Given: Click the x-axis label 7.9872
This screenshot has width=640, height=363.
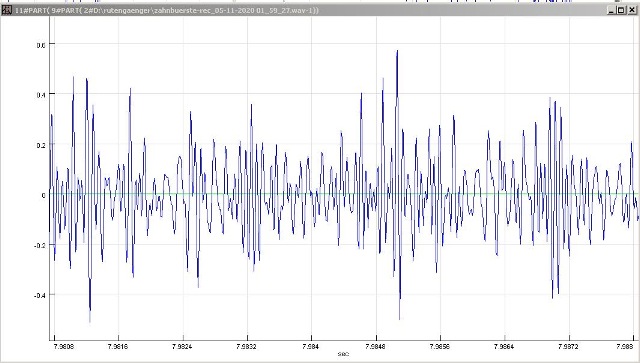Looking at the screenshot, I should pos(569,347).
